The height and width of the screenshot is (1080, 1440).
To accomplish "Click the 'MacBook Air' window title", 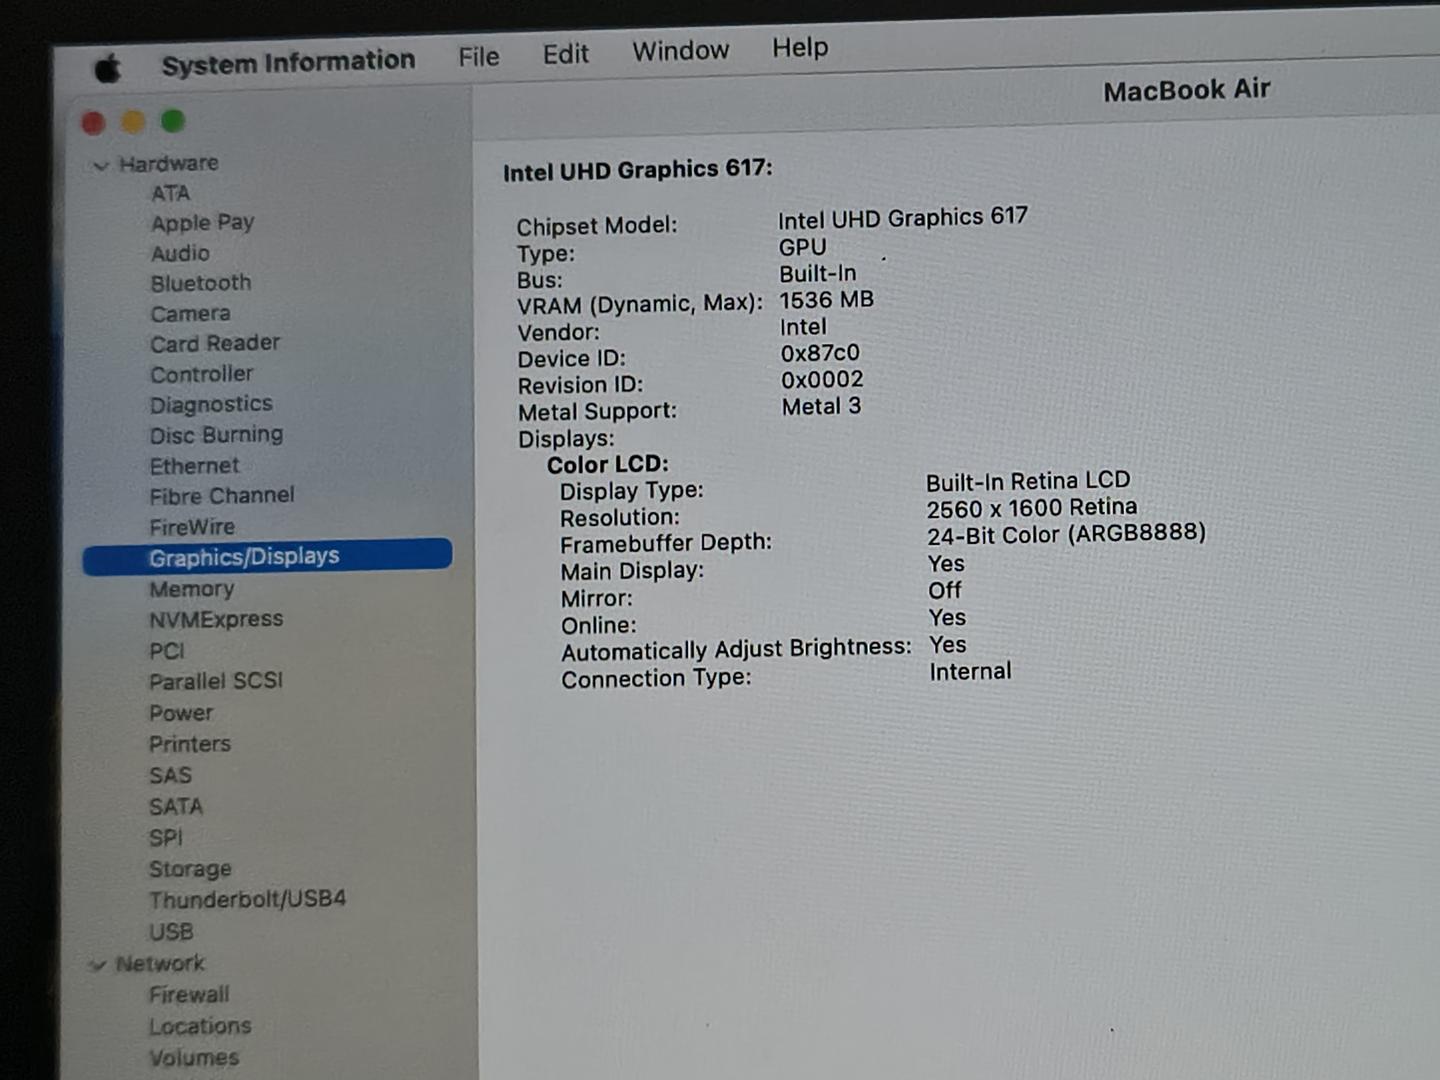I will point(1187,90).
